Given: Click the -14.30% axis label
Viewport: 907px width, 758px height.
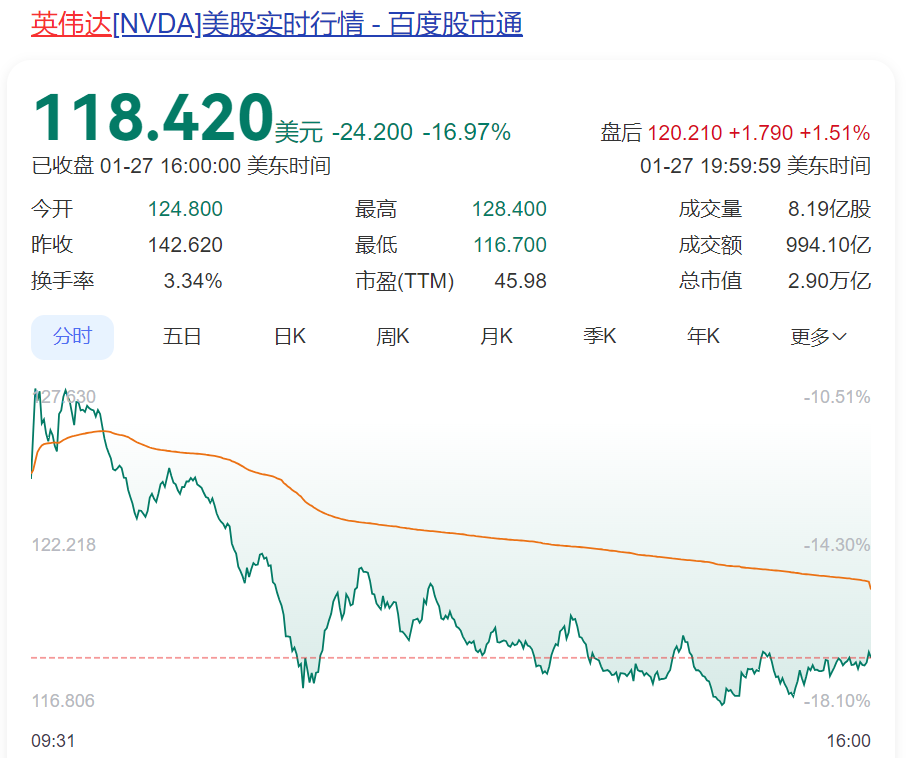Looking at the screenshot, I should (837, 545).
